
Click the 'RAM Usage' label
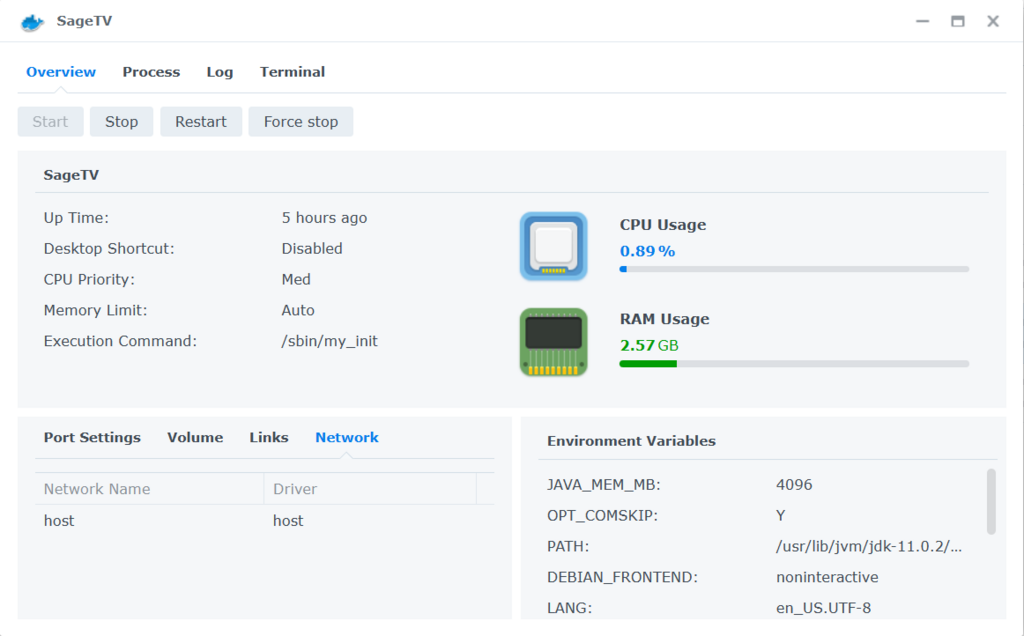pos(664,319)
